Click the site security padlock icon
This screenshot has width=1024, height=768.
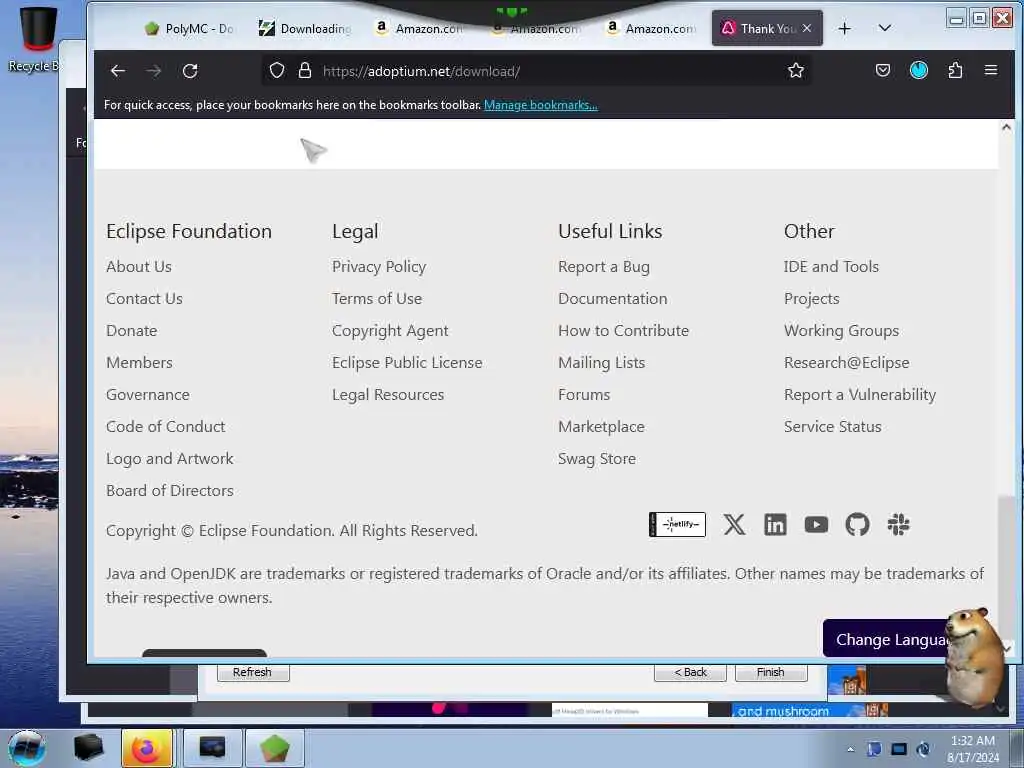pyautogui.click(x=305, y=71)
